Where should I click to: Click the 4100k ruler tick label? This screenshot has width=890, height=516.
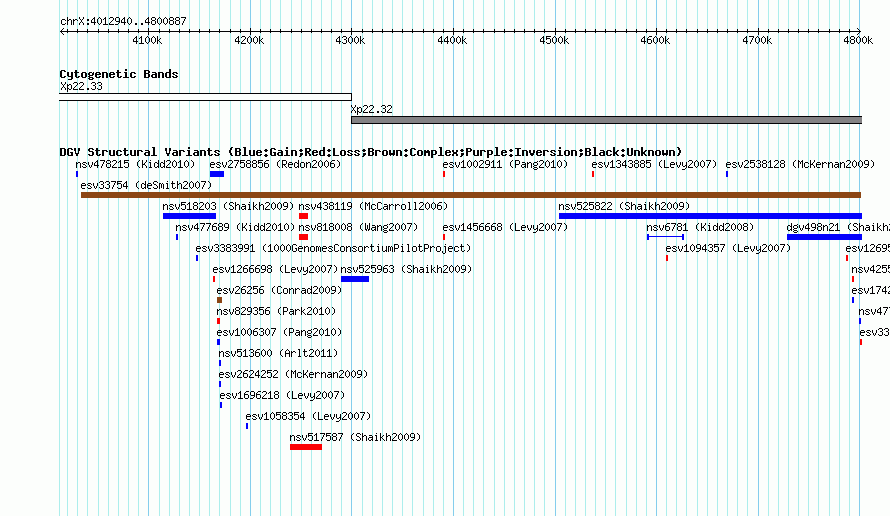(147, 40)
